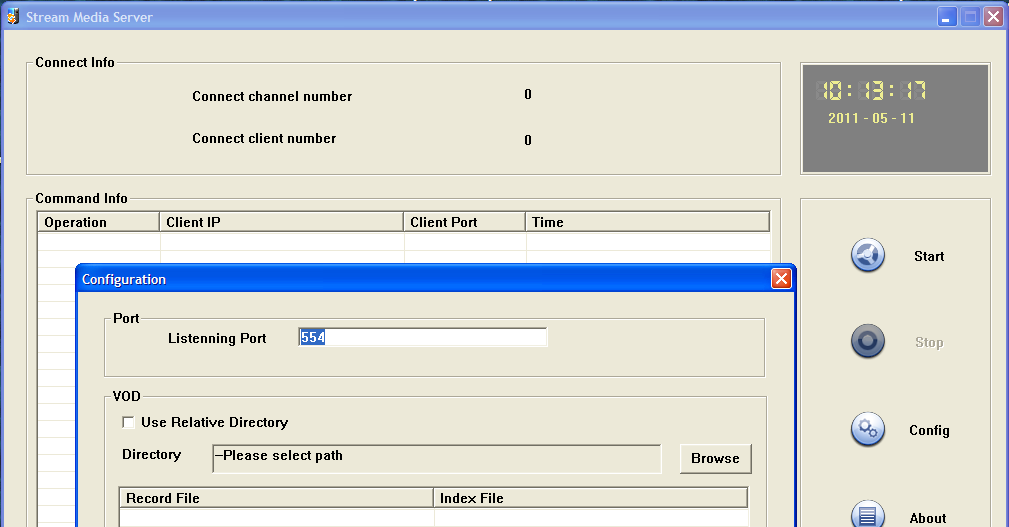The width and height of the screenshot is (1009, 527).
Task: Click the Connect client number label
Action: pos(264,138)
